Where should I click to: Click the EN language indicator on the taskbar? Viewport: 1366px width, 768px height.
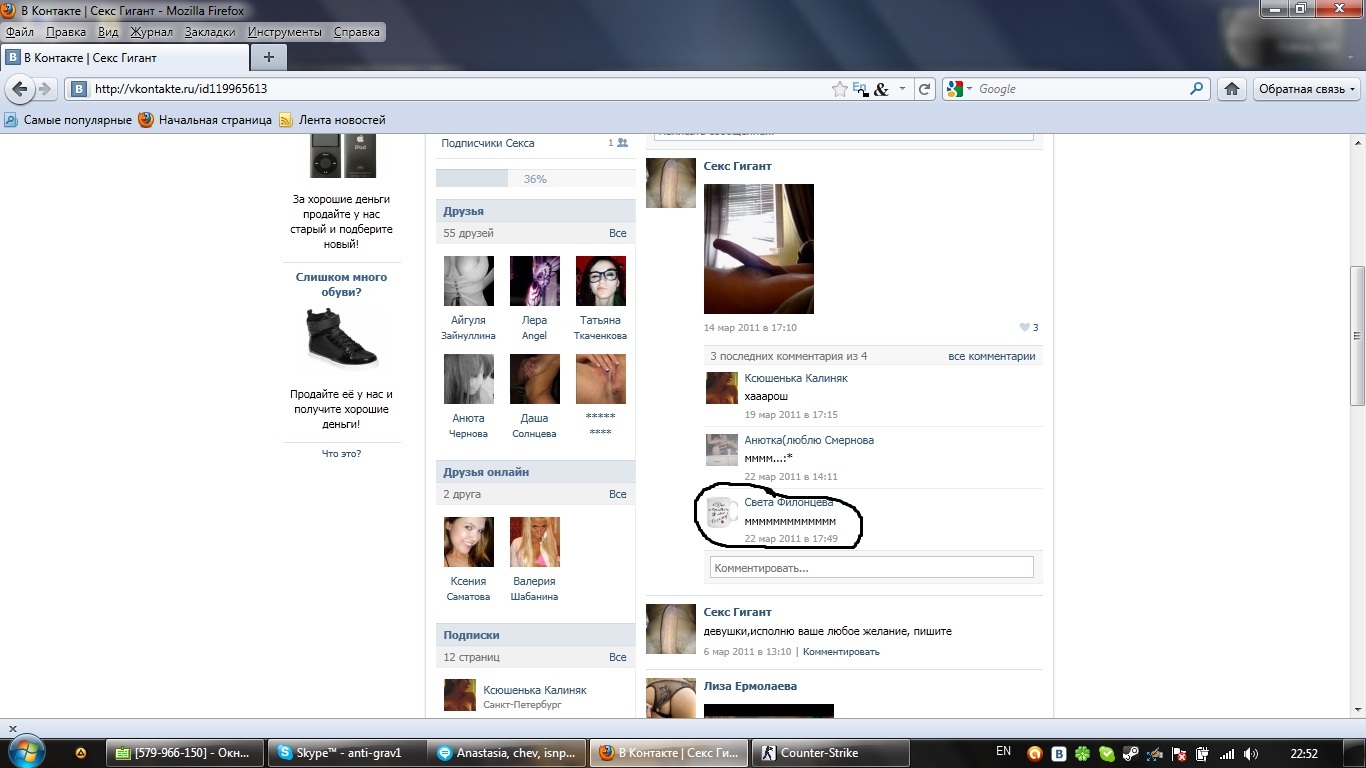(x=1003, y=751)
